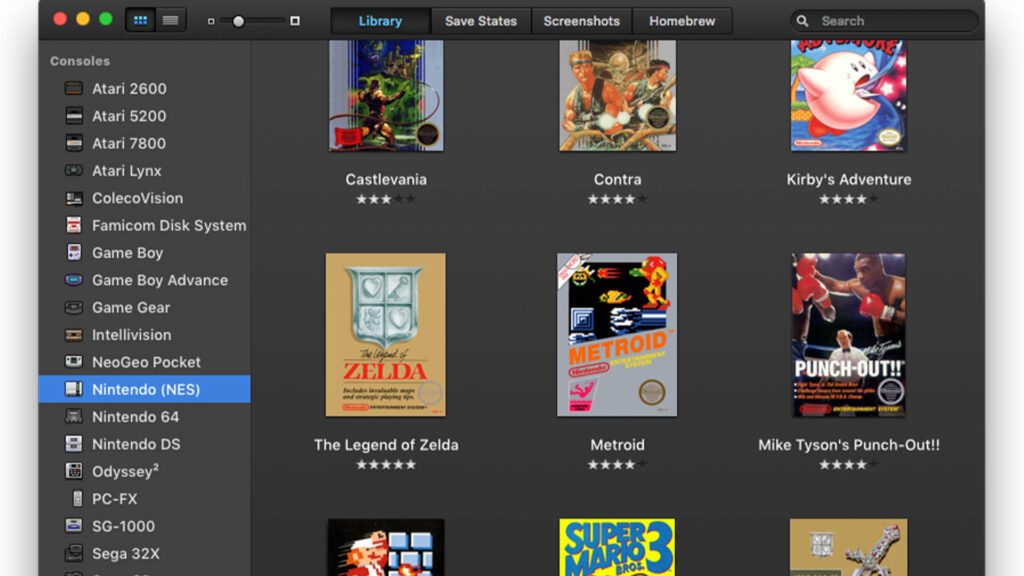1024x576 pixels.
Task: Click the PC-FX console icon
Action: (x=77, y=498)
